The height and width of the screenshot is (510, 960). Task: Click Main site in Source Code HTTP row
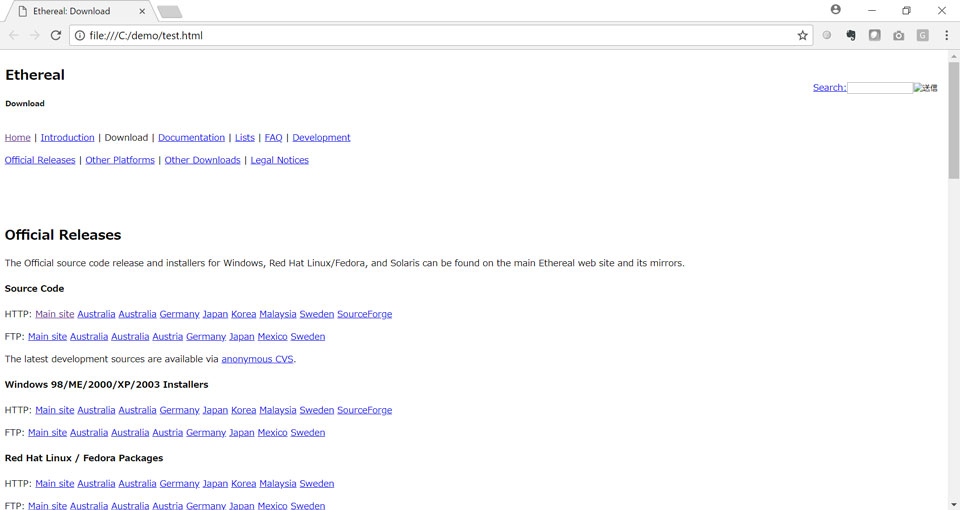pos(54,314)
